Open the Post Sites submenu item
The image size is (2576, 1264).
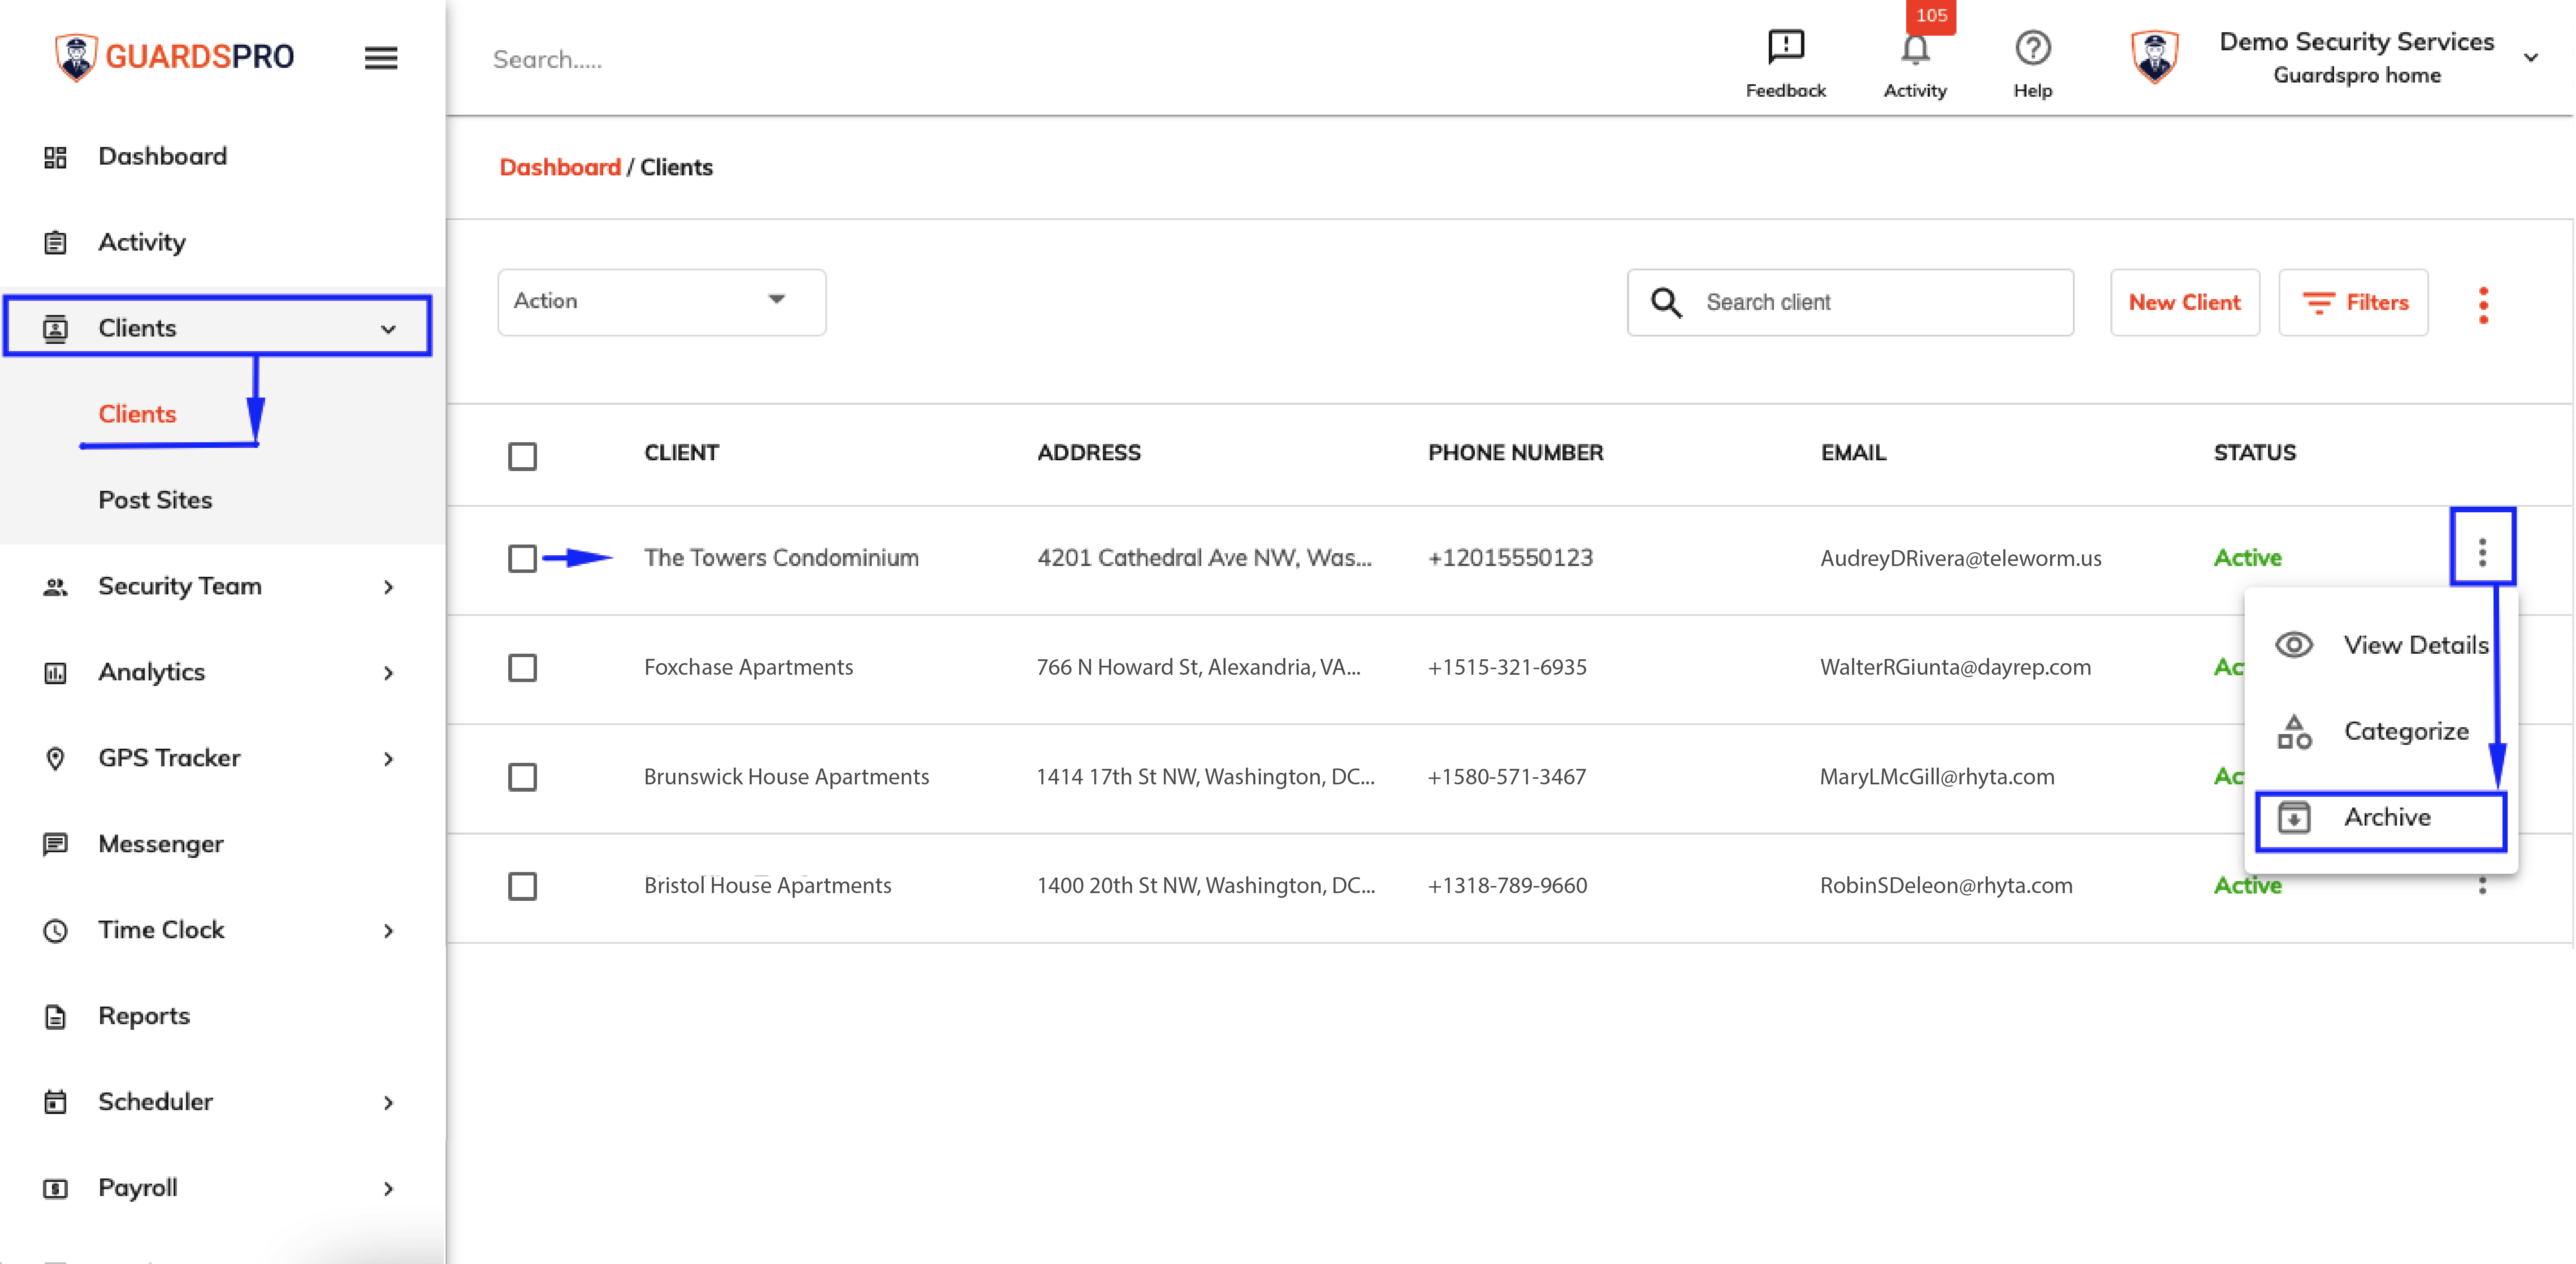coord(155,500)
